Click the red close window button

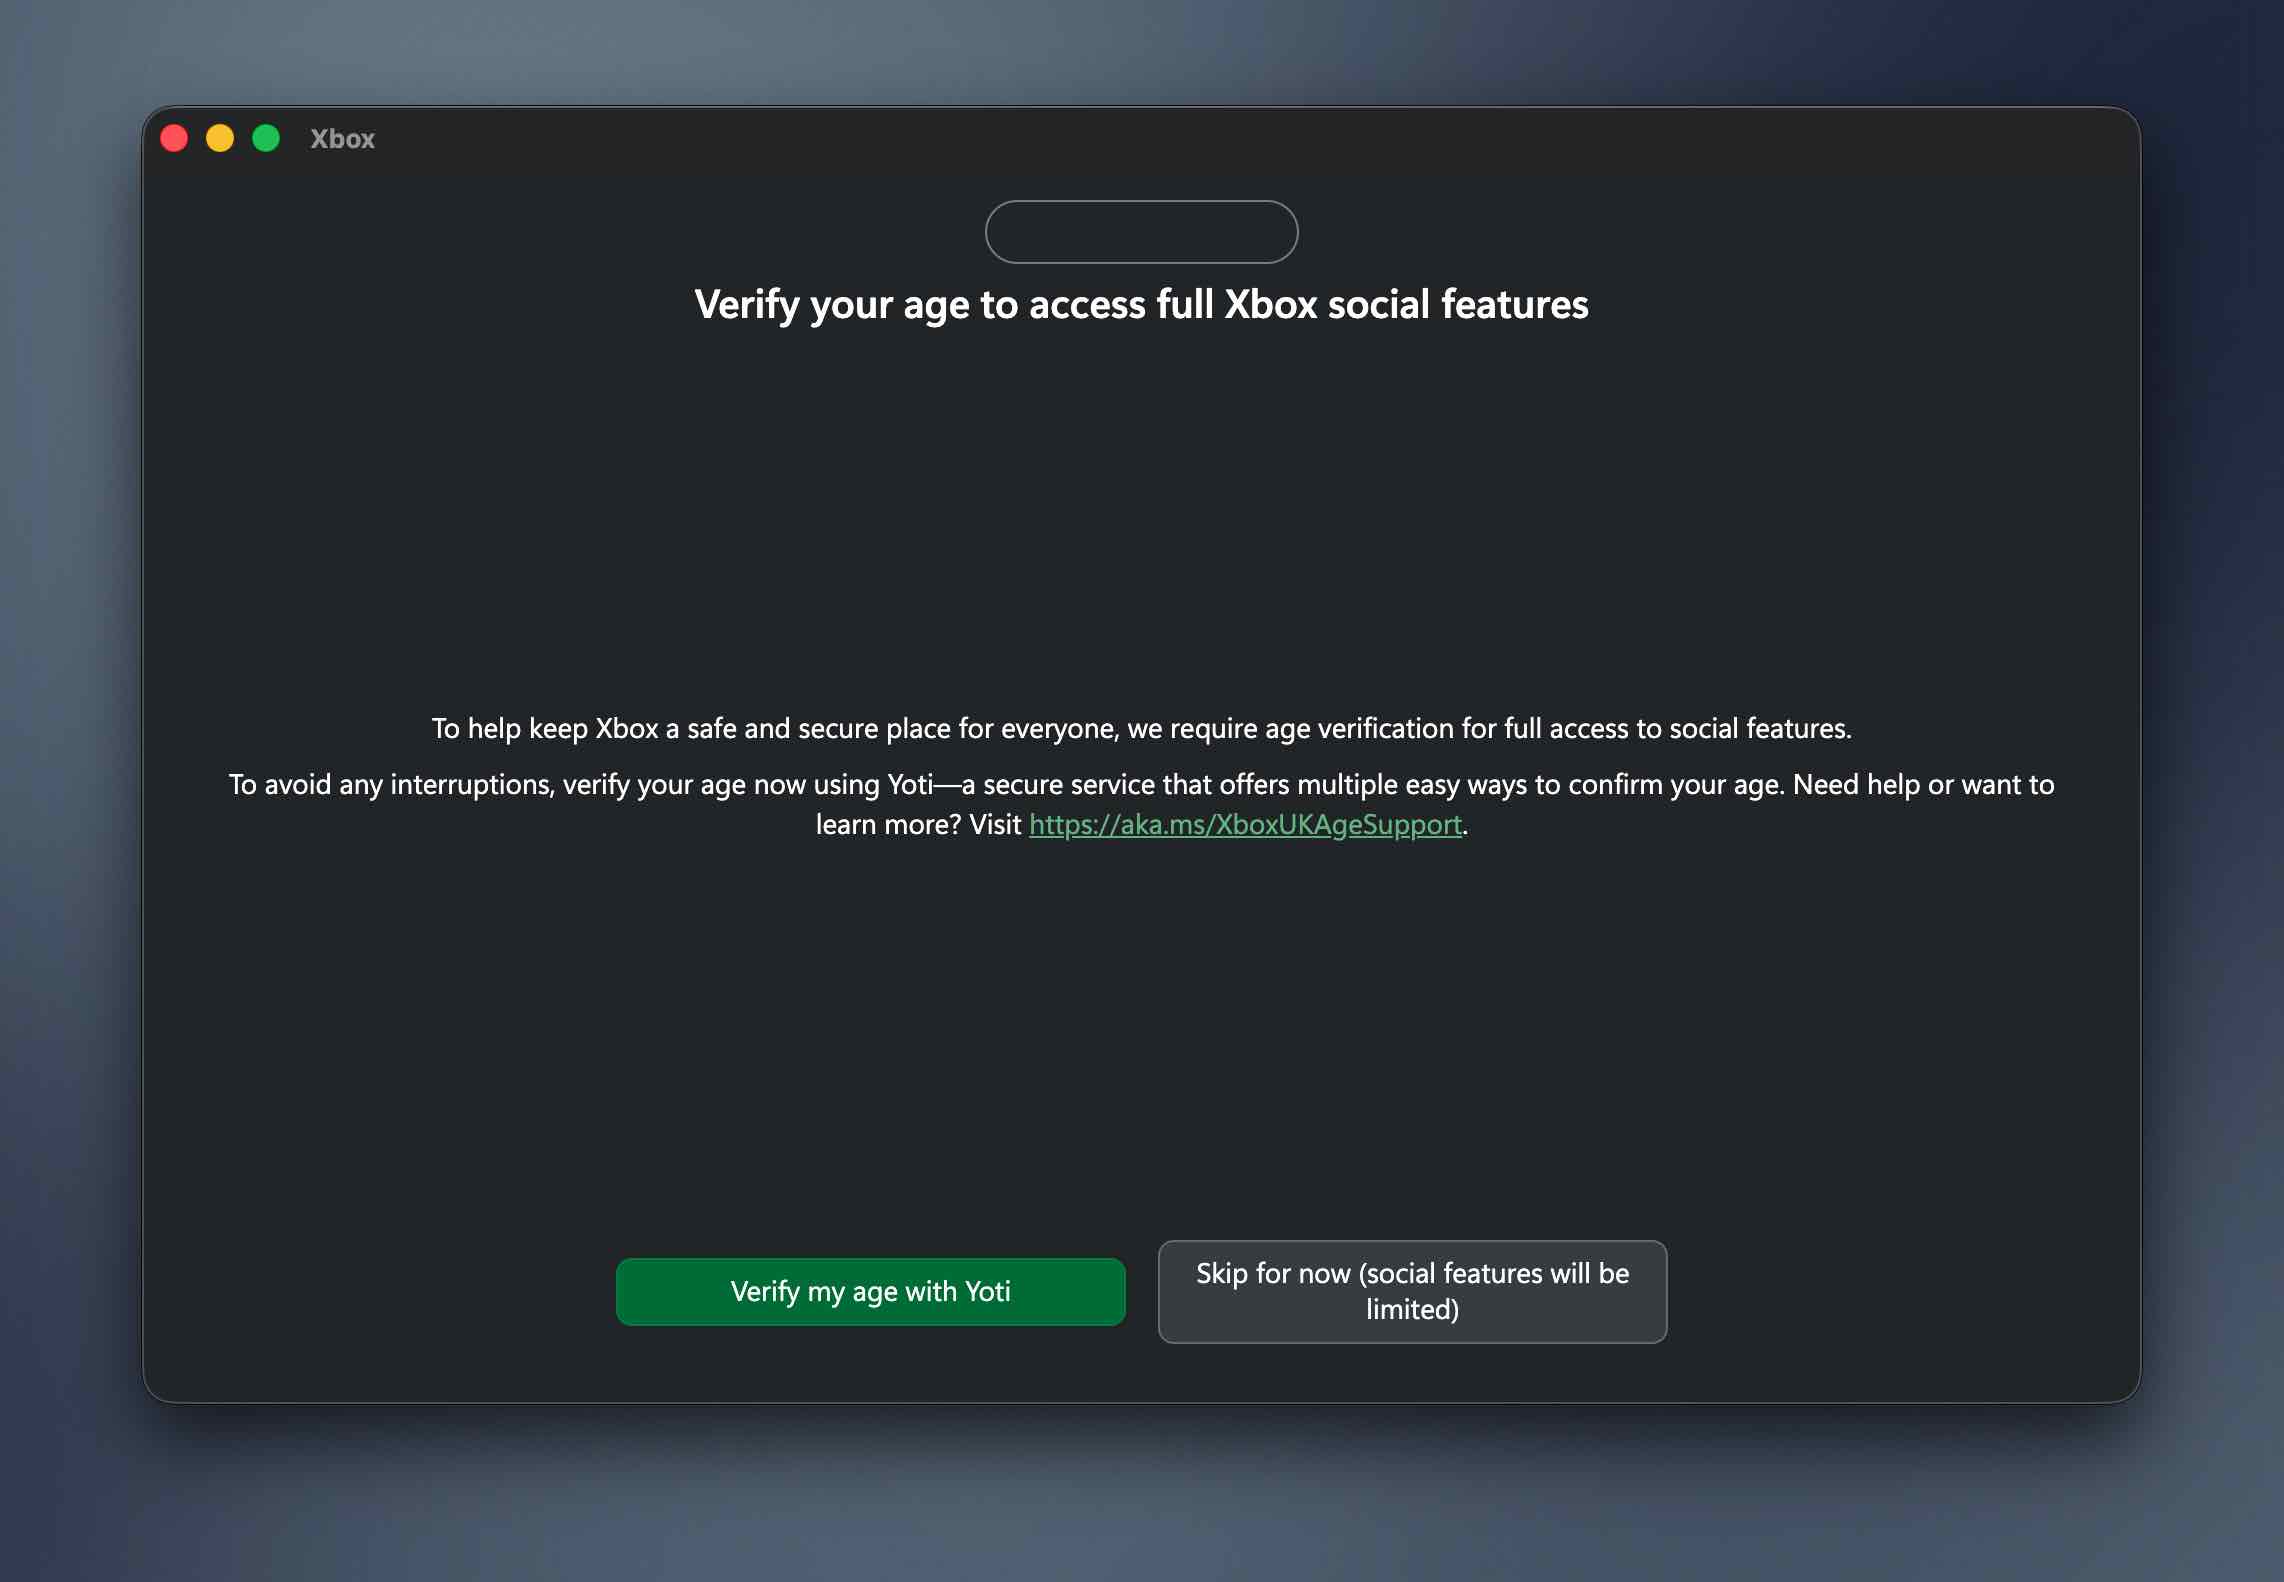174,138
